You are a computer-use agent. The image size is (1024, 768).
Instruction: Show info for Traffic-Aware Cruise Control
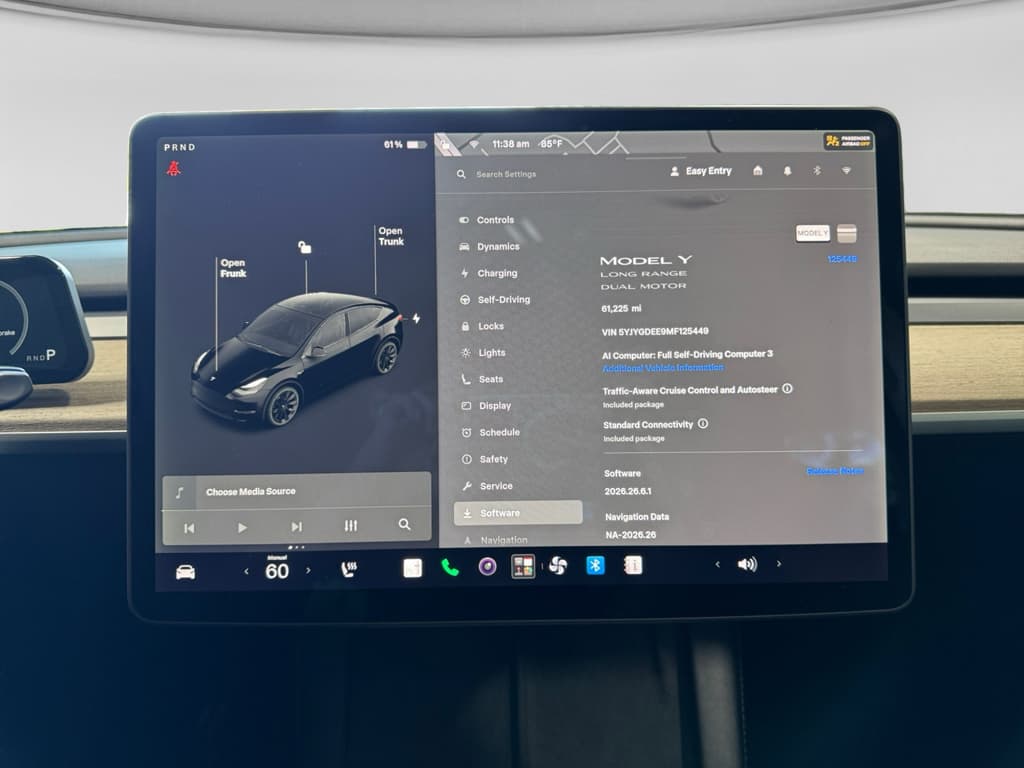click(x=788, y=389)
